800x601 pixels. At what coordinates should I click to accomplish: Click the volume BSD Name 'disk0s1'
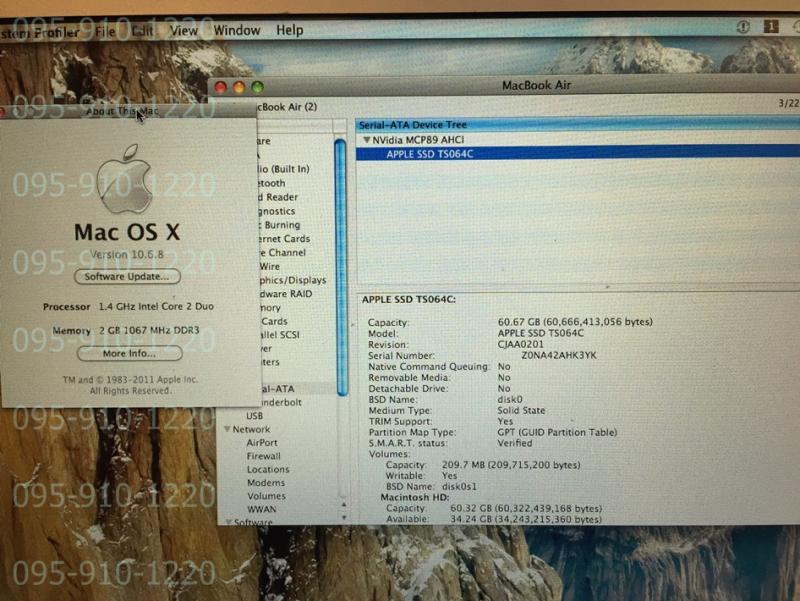(459, 487)
